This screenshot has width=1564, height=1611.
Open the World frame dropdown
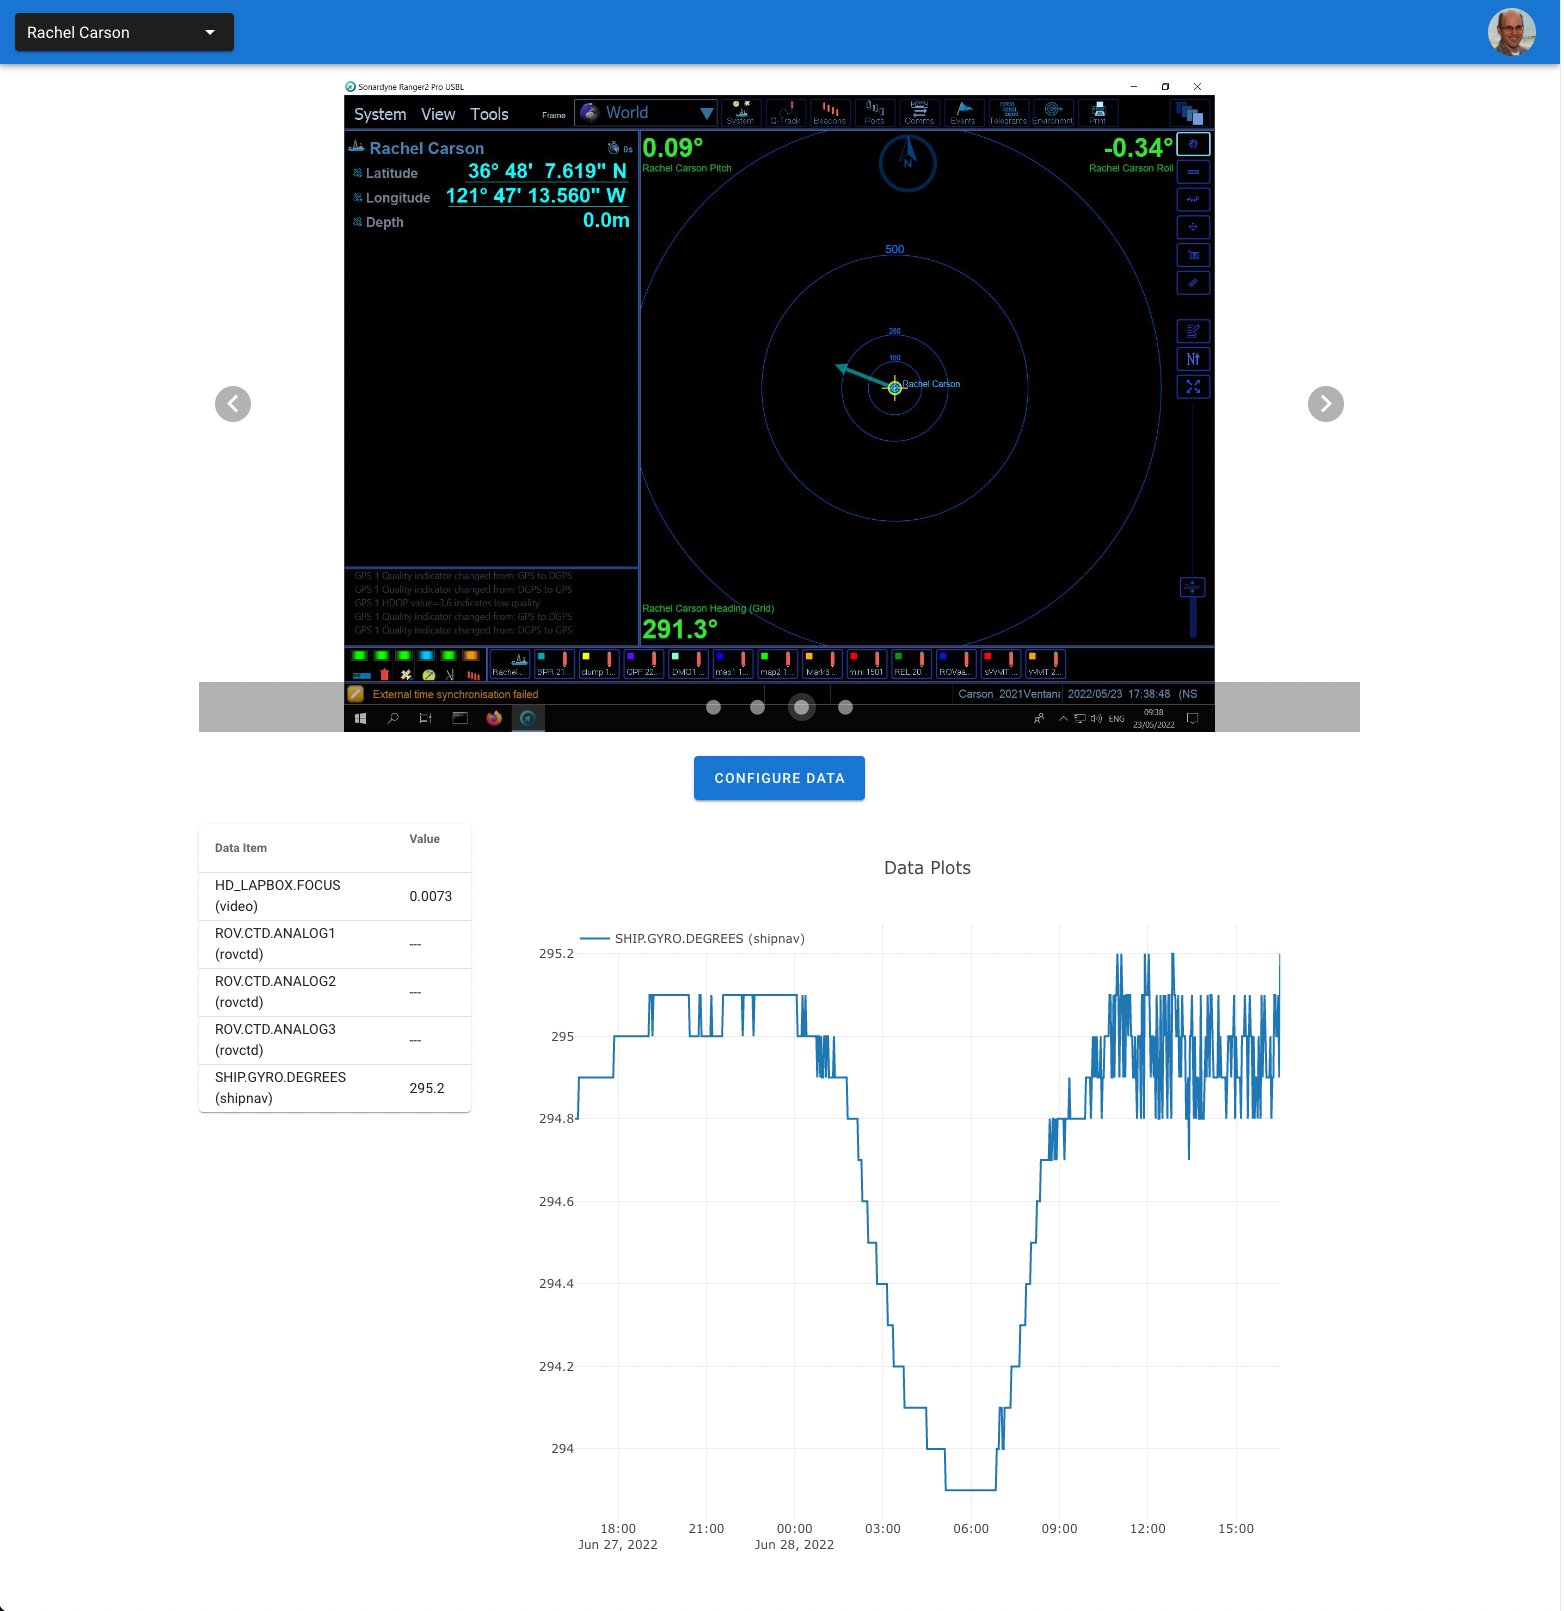646,113
